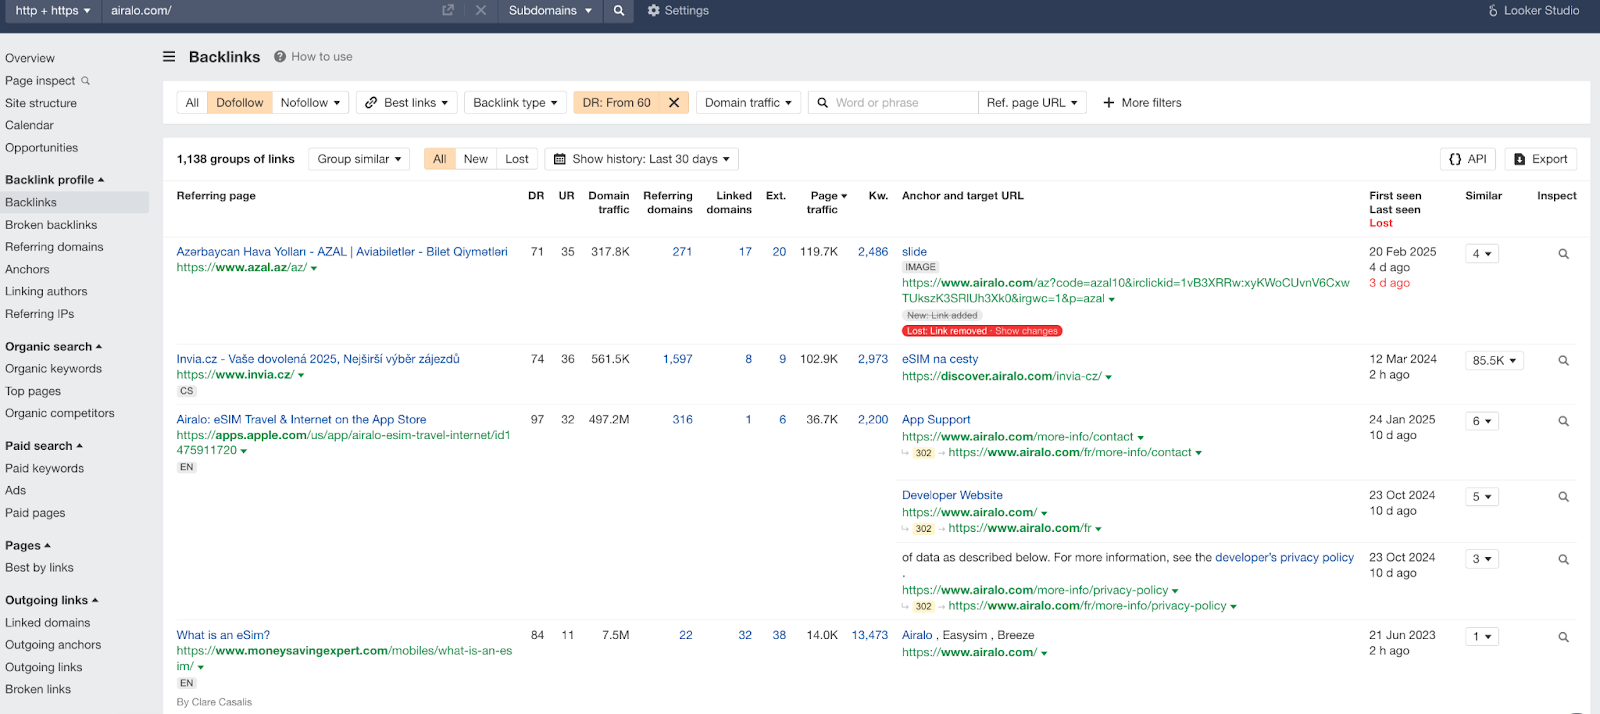Screen dimensions: 1600x714
Task: Go to Referring domains
Action: click(x=54, y=247)
